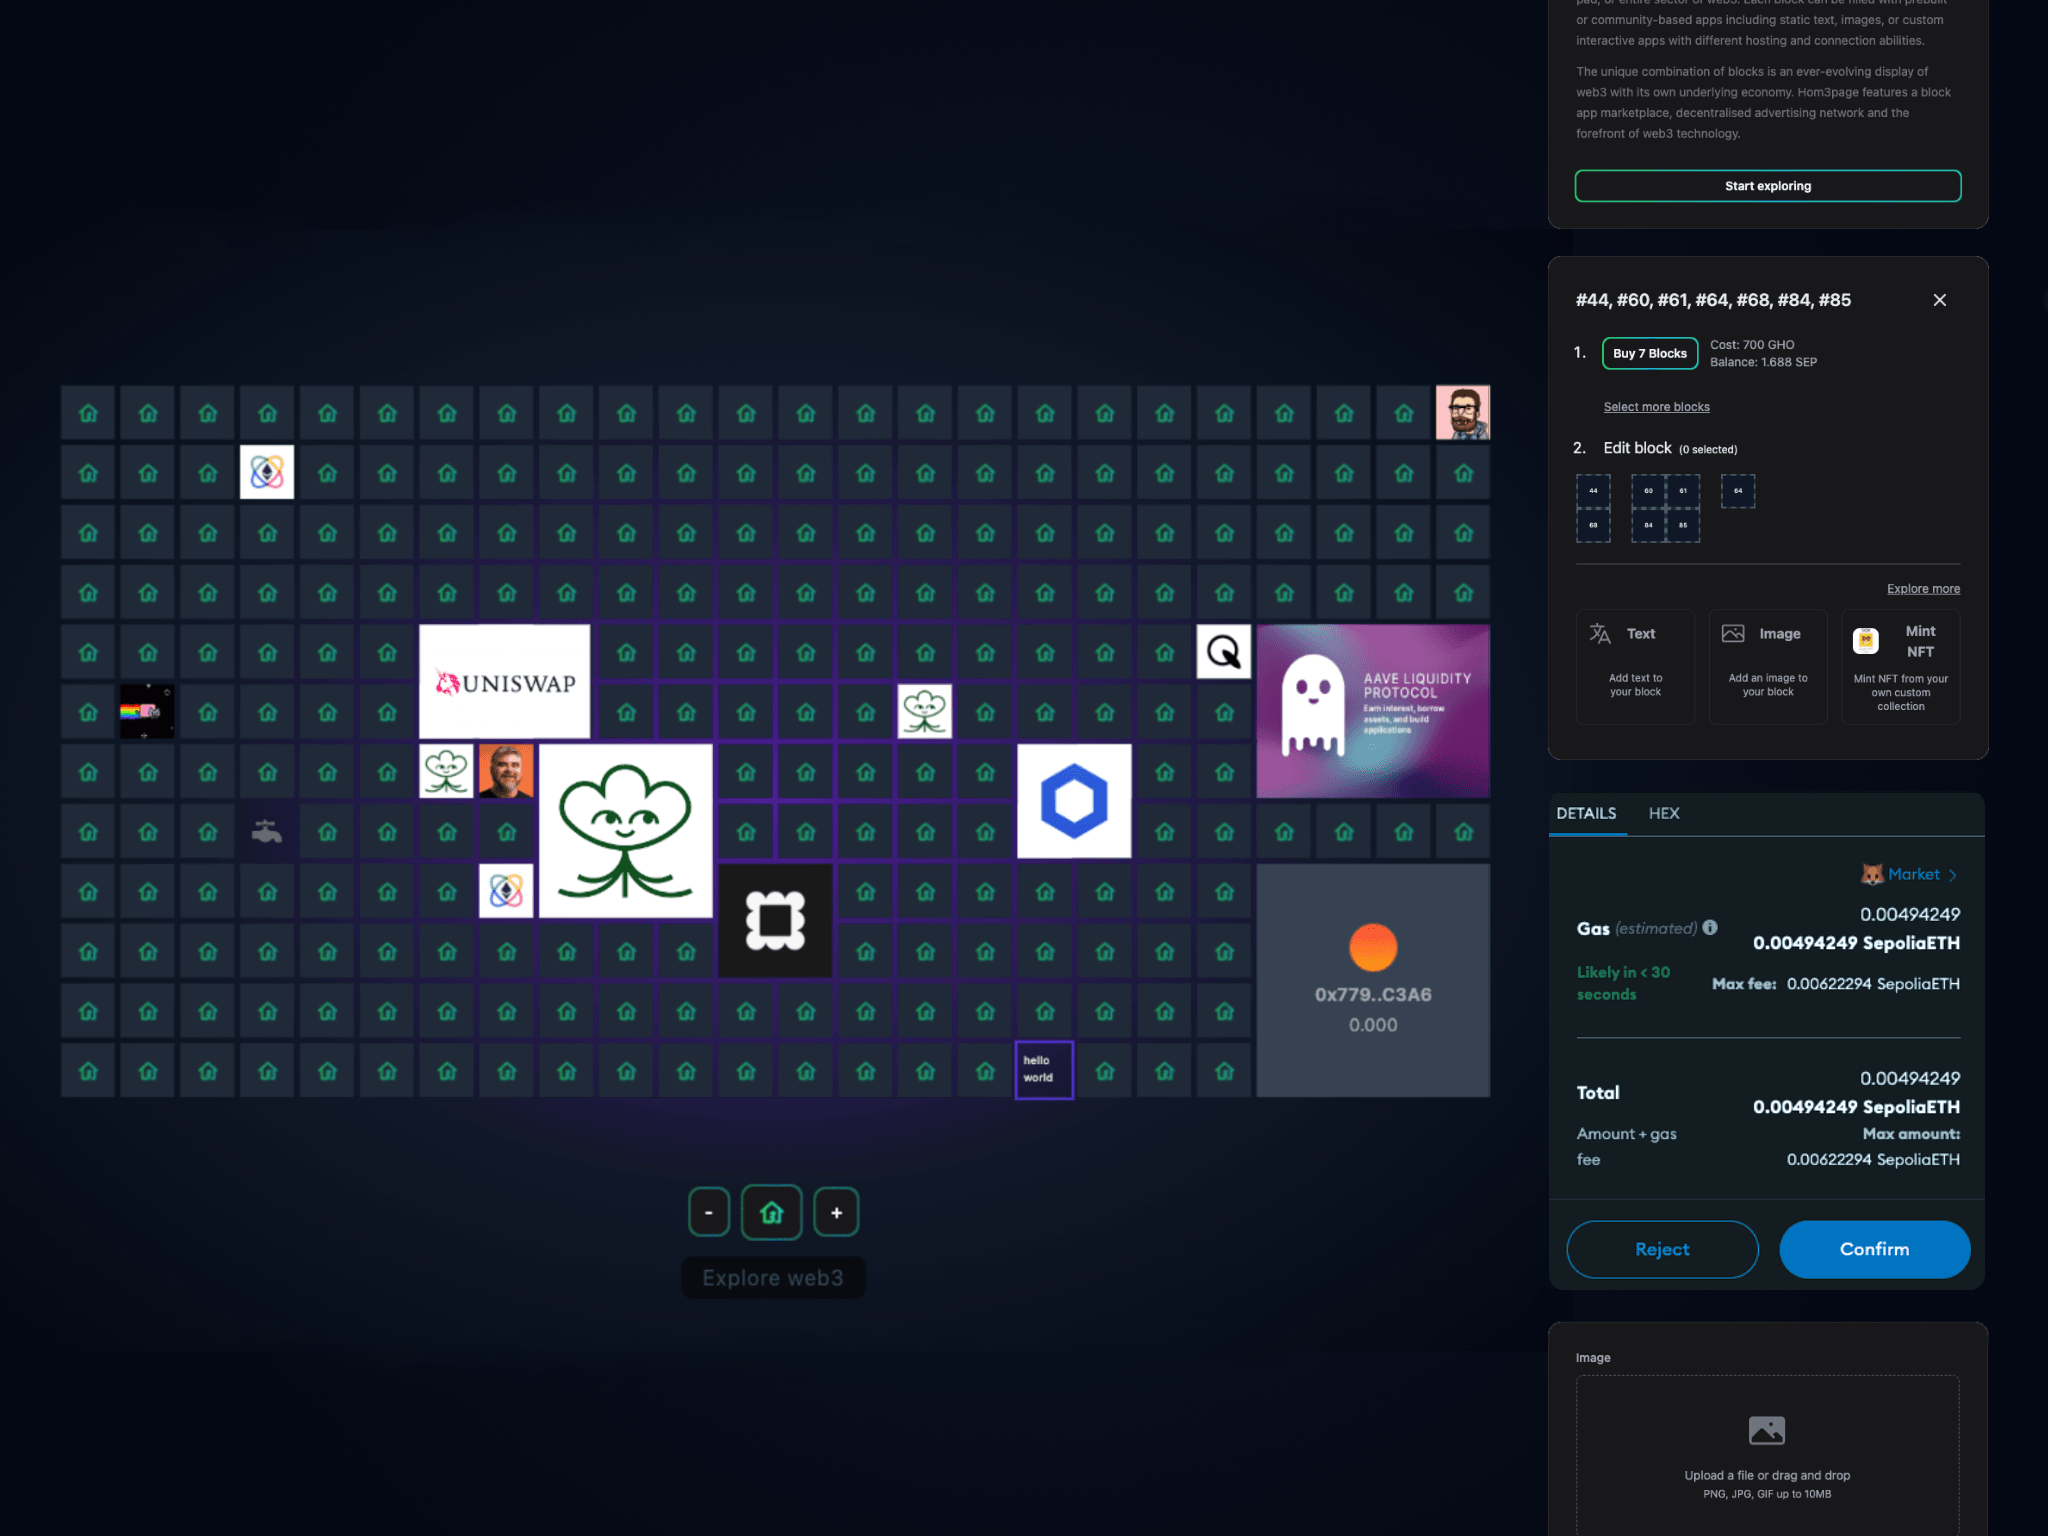
Task: Follow the Select more blocks link
Action: pos(1656,407)
